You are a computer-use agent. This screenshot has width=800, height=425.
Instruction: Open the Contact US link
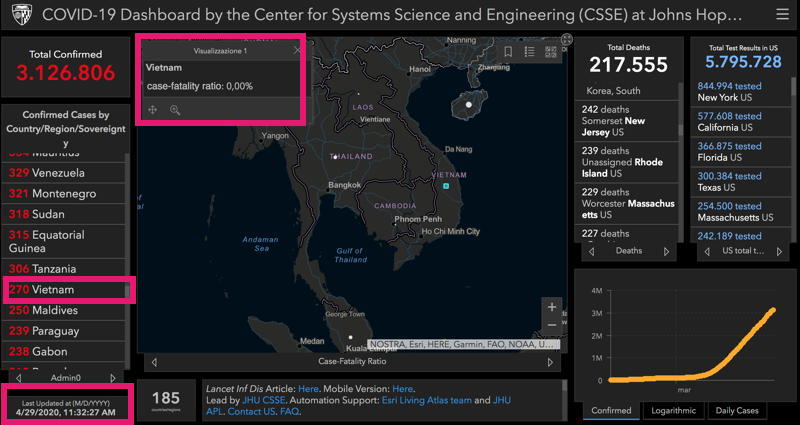[x=252, y=412]
